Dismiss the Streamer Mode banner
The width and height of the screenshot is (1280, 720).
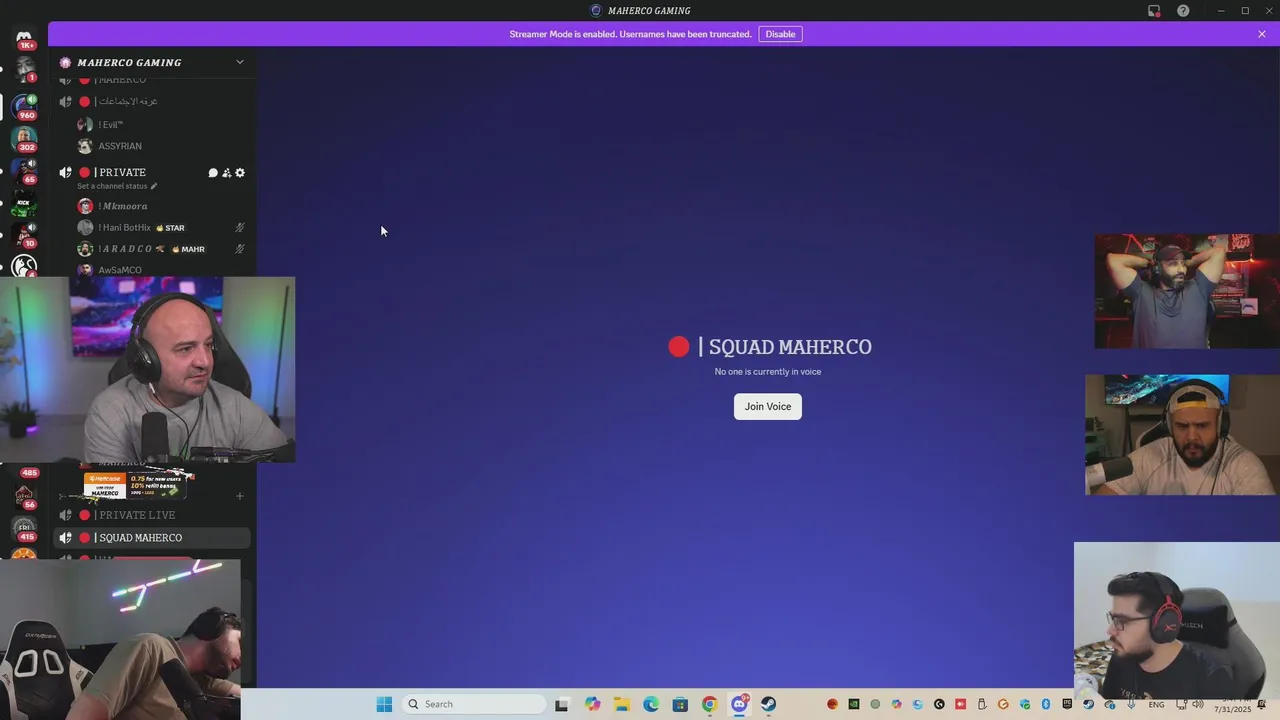(1262, 34)
